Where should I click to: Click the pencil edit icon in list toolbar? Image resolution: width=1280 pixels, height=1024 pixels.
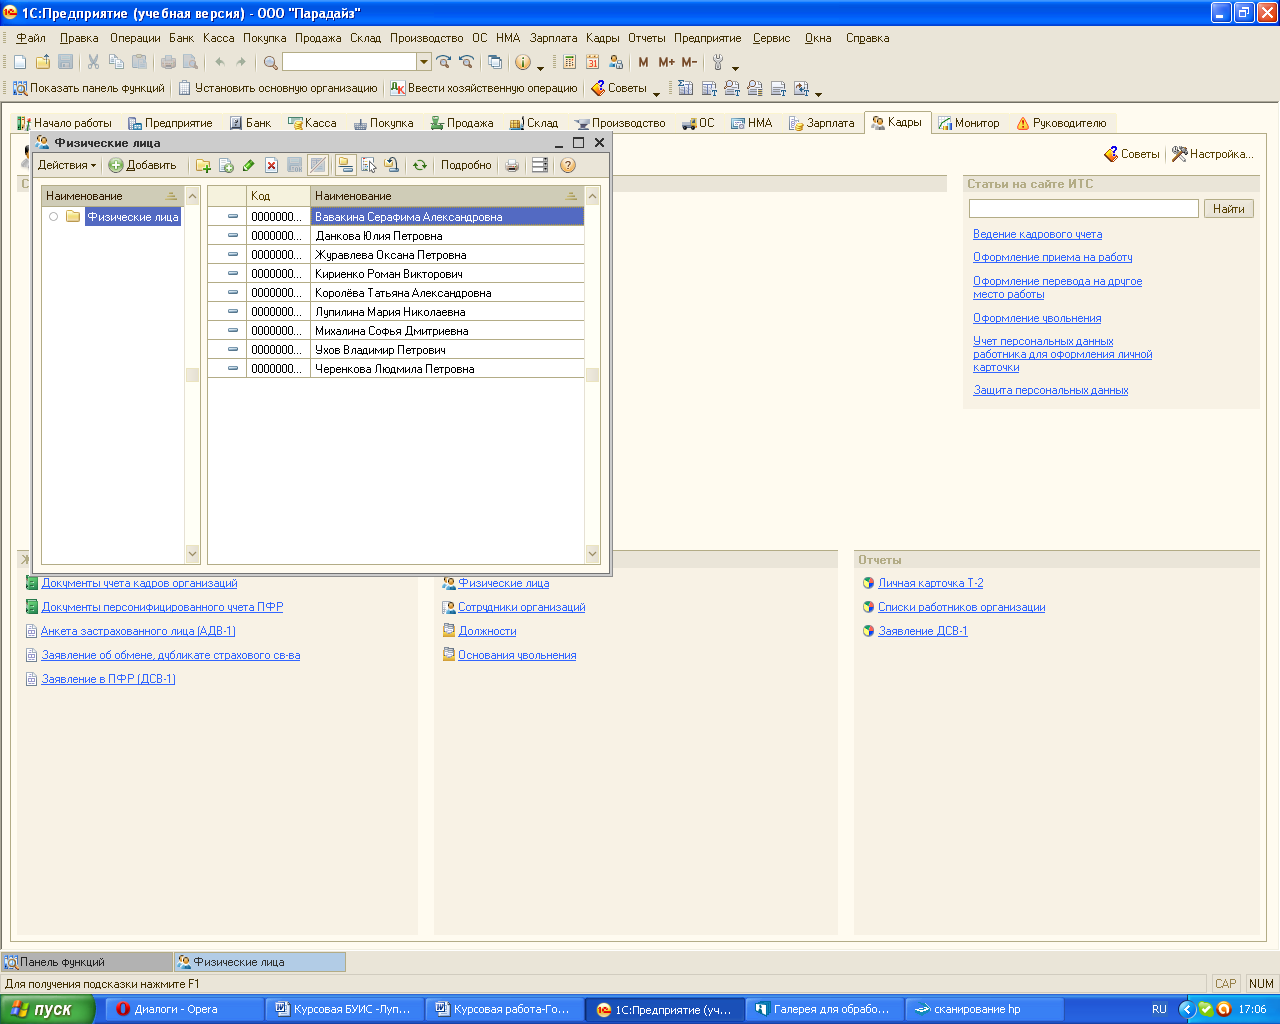pyautogui.click(x=249, y=166)
